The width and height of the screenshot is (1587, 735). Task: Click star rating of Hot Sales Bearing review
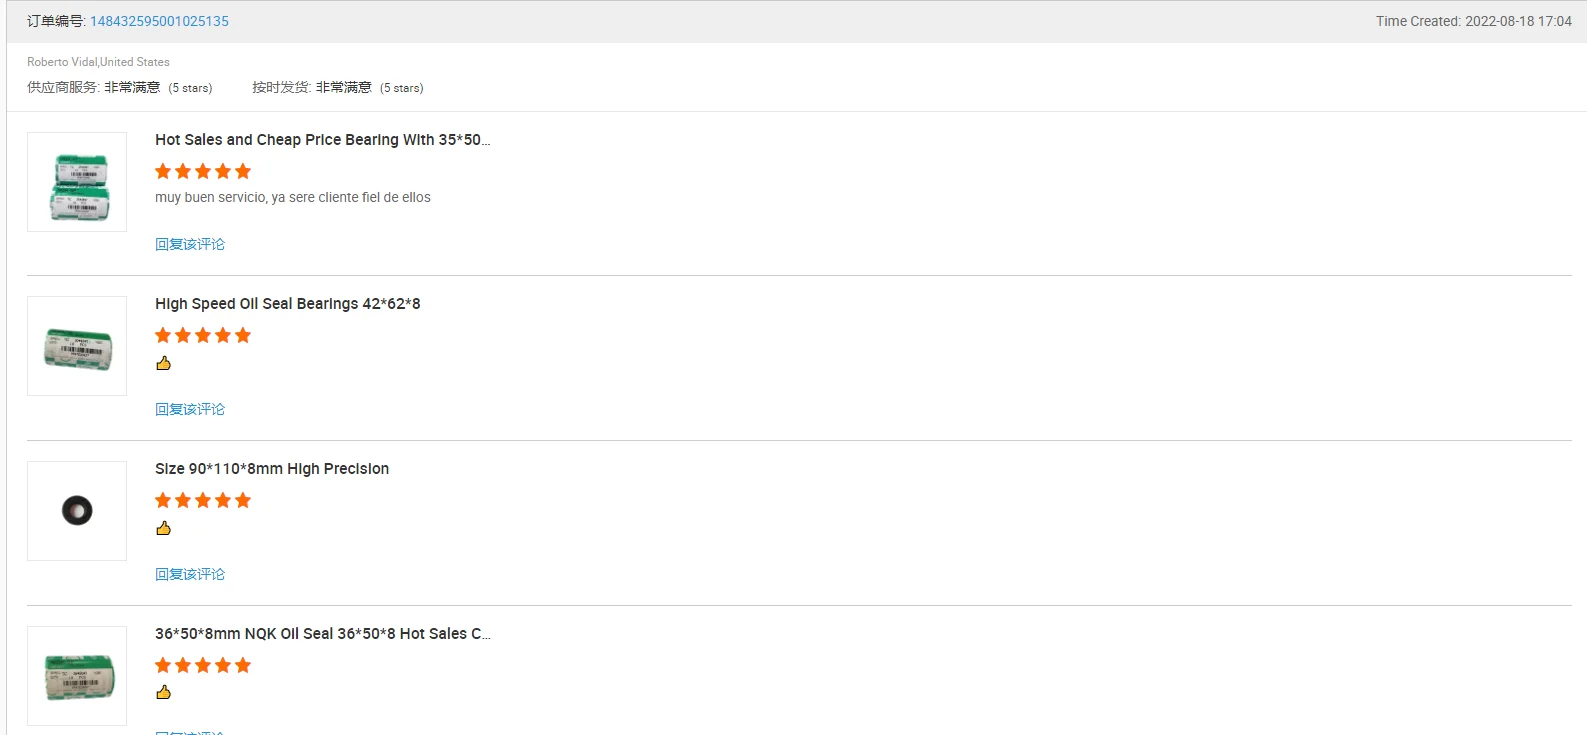203,171
